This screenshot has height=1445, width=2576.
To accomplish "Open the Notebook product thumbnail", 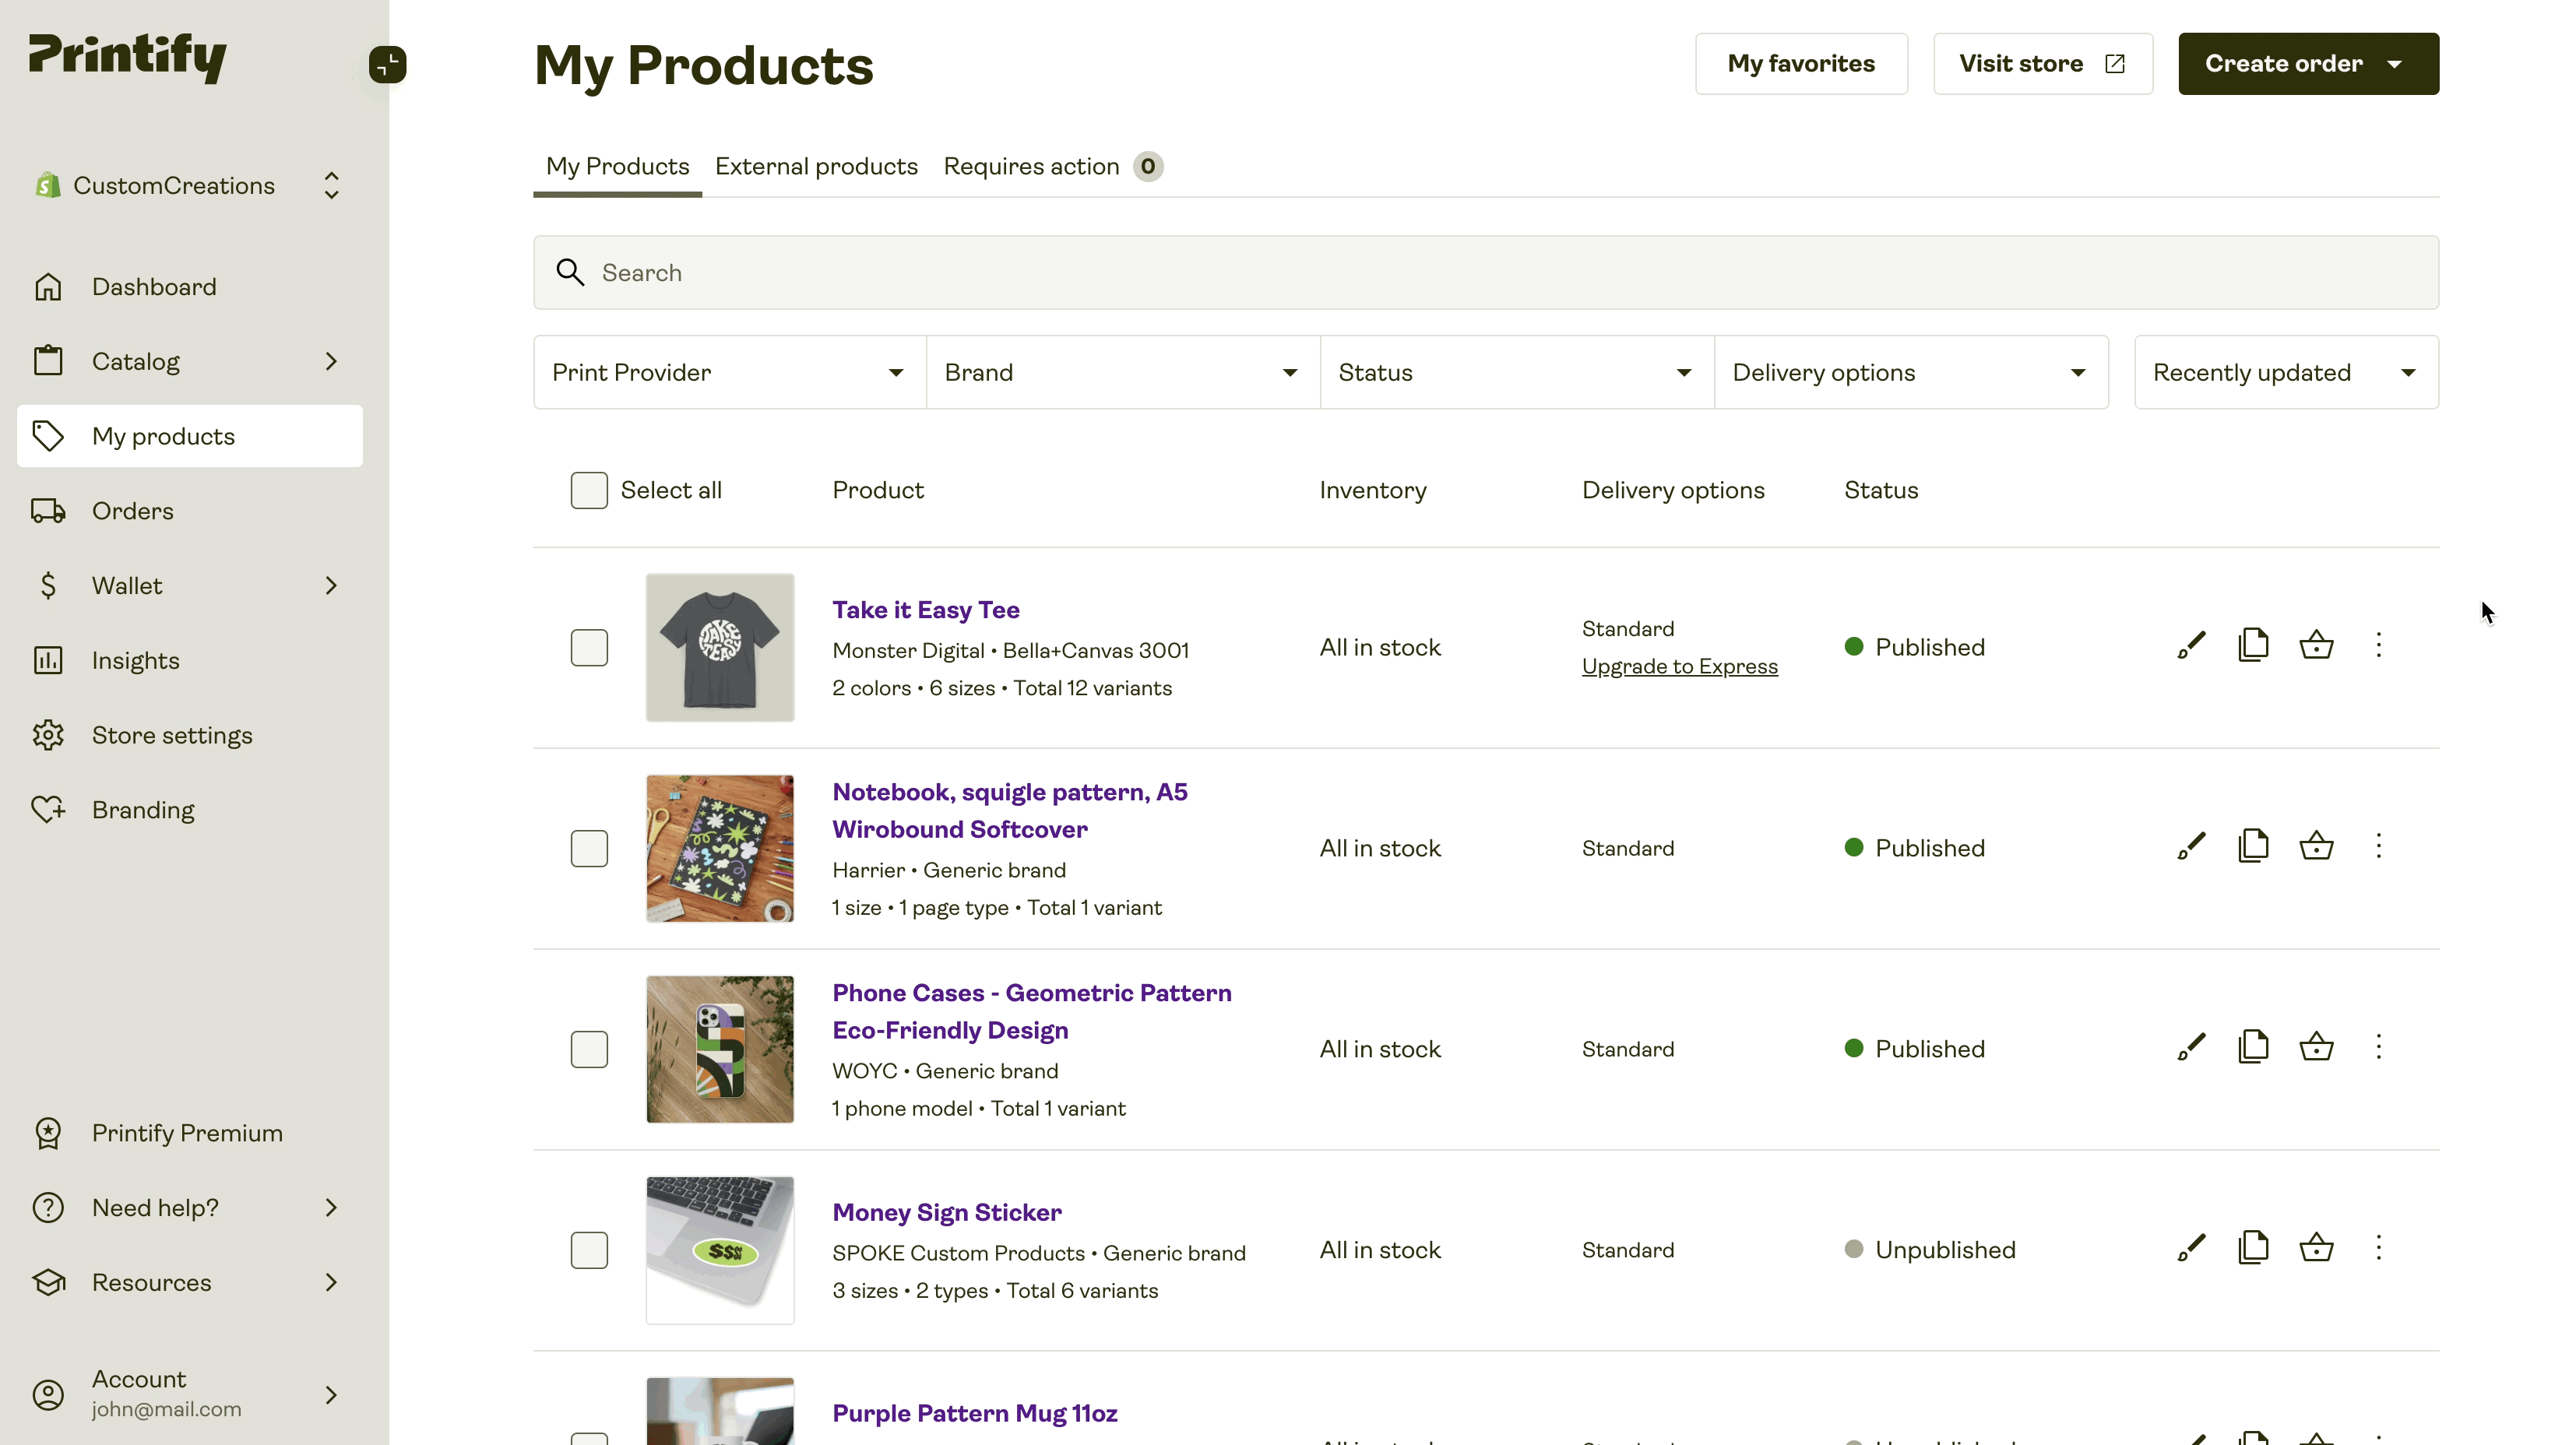I will [x=720, y=849].
